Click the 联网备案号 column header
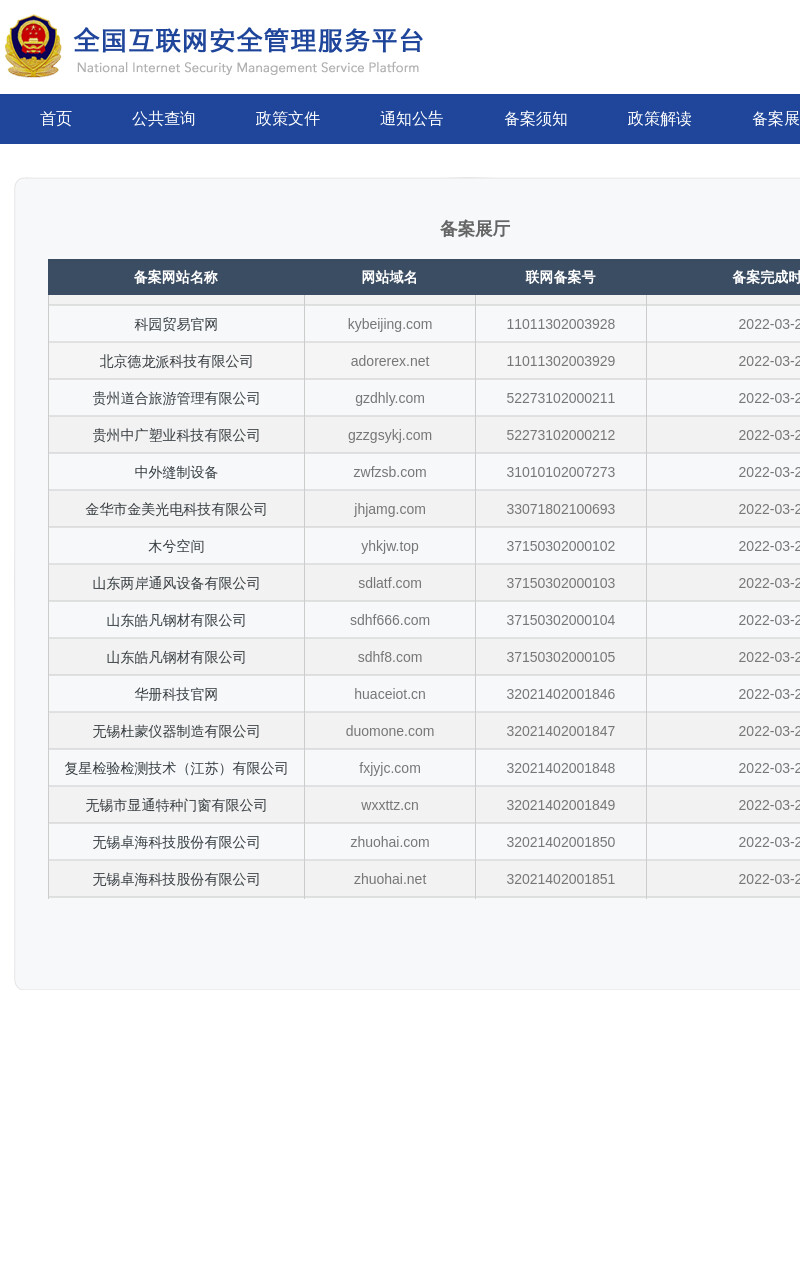The height and width of the screenshot is (1280, 800). [561, 277]
